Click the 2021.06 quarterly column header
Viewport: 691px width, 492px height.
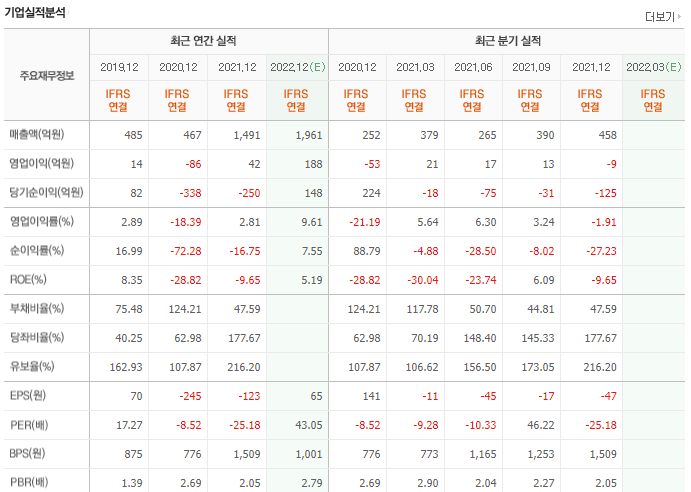tap(473, 67)
